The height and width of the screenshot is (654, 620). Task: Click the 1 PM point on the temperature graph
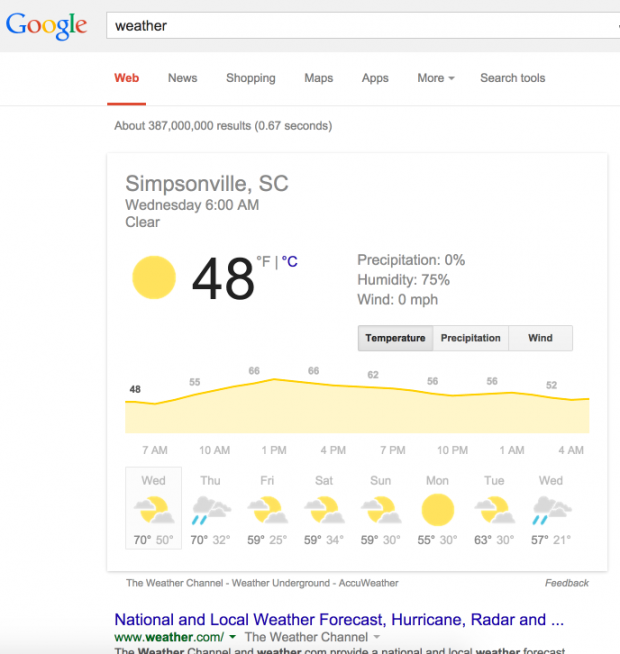[274, 379]
